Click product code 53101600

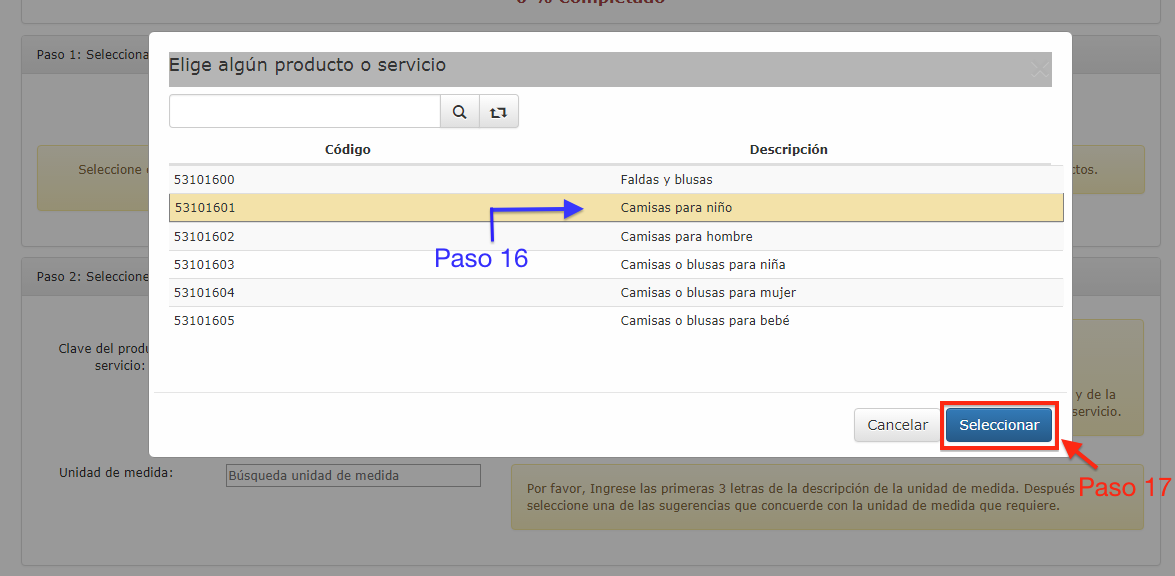[x=204, y=180]
